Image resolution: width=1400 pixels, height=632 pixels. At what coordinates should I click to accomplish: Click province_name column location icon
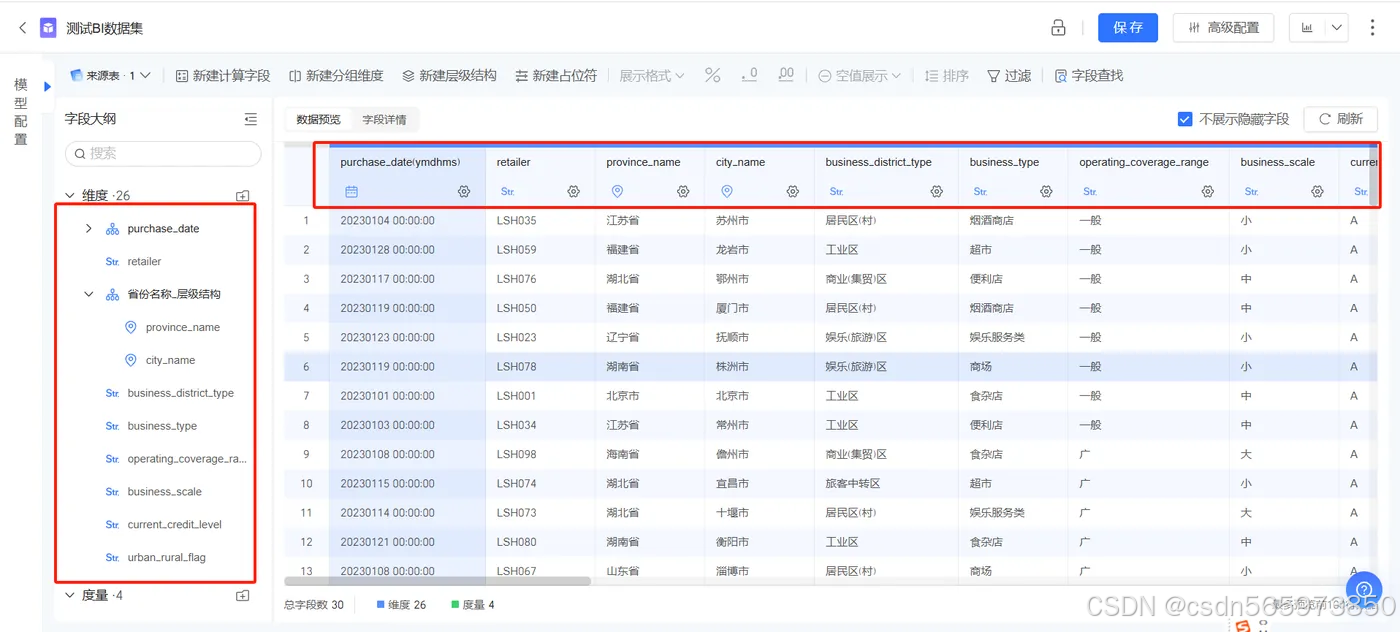[x=617, y=191]
